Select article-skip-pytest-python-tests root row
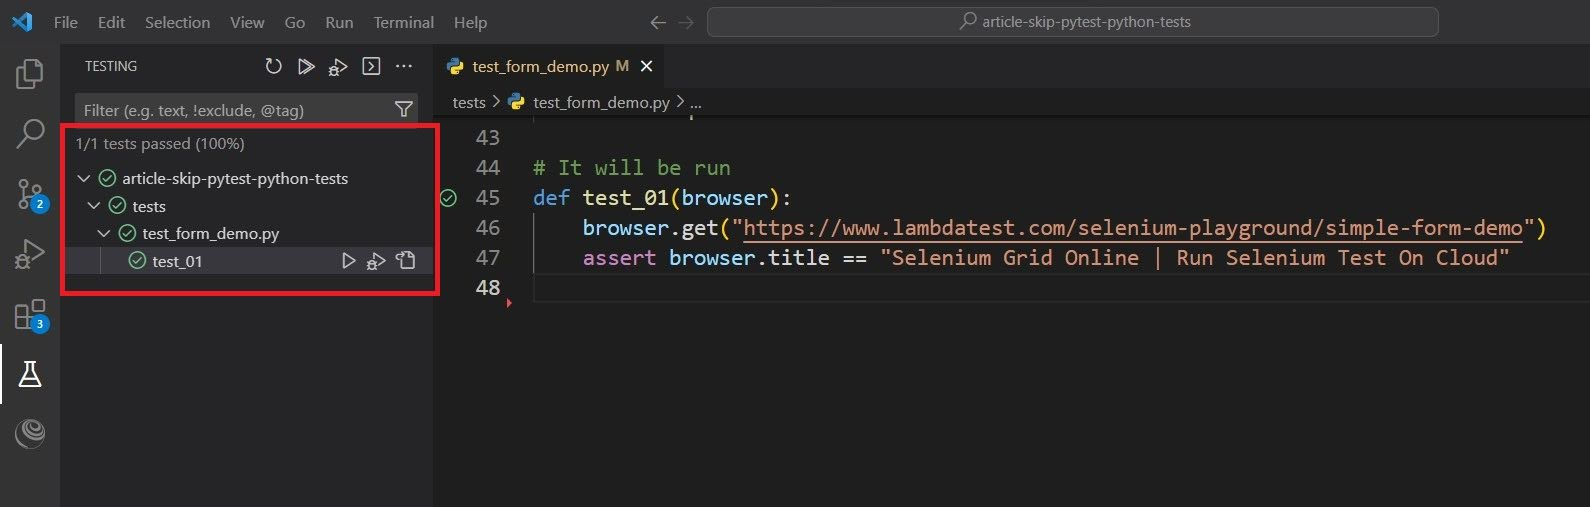 click(249, 178)
